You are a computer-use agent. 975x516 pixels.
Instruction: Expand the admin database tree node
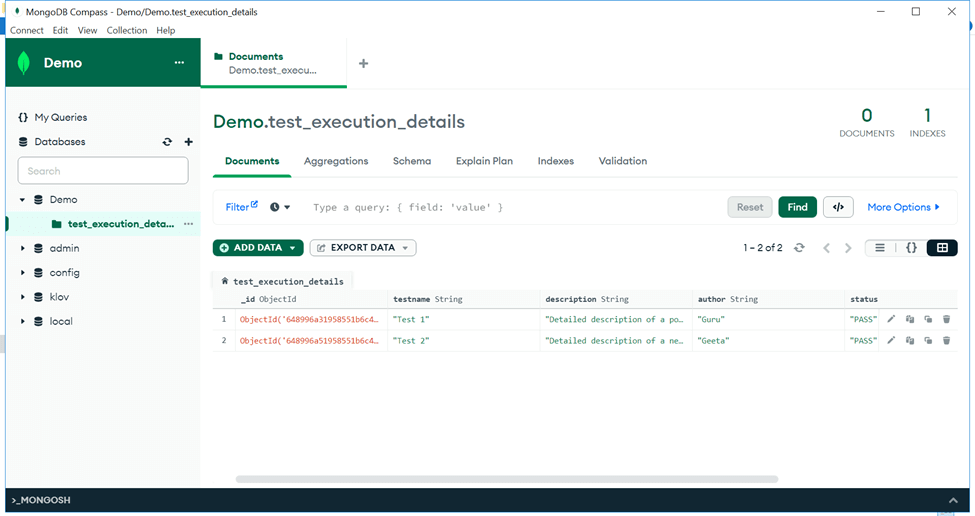pyautogui.click(x=23, y=248)
